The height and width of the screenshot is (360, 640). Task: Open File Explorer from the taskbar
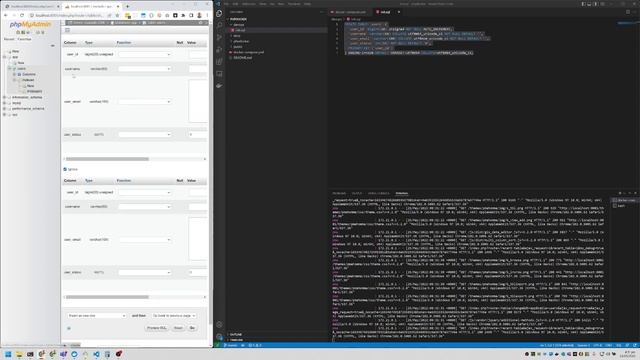(19, 354)
